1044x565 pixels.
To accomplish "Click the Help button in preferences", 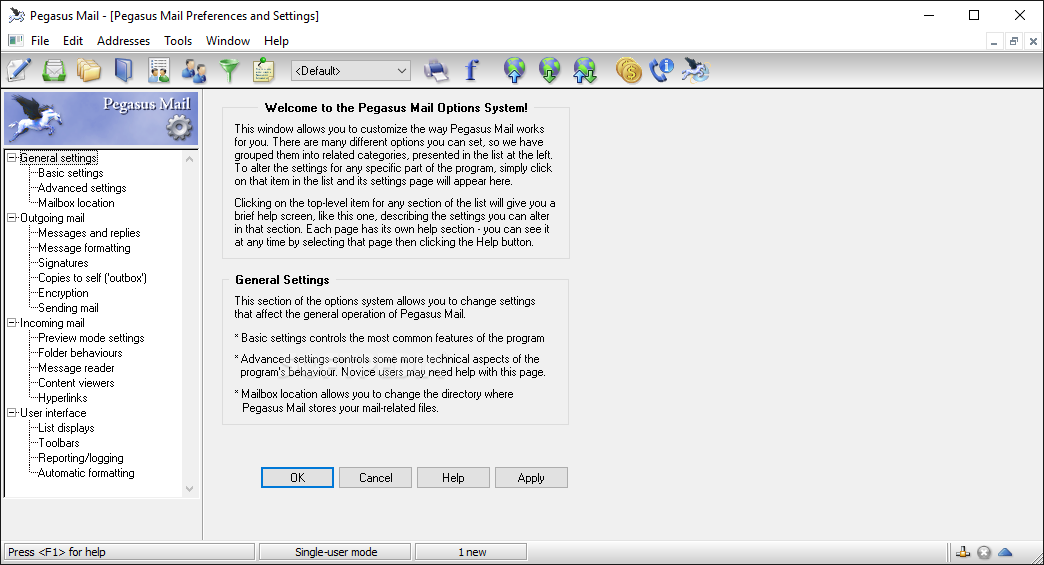I will tap(453, 478).
